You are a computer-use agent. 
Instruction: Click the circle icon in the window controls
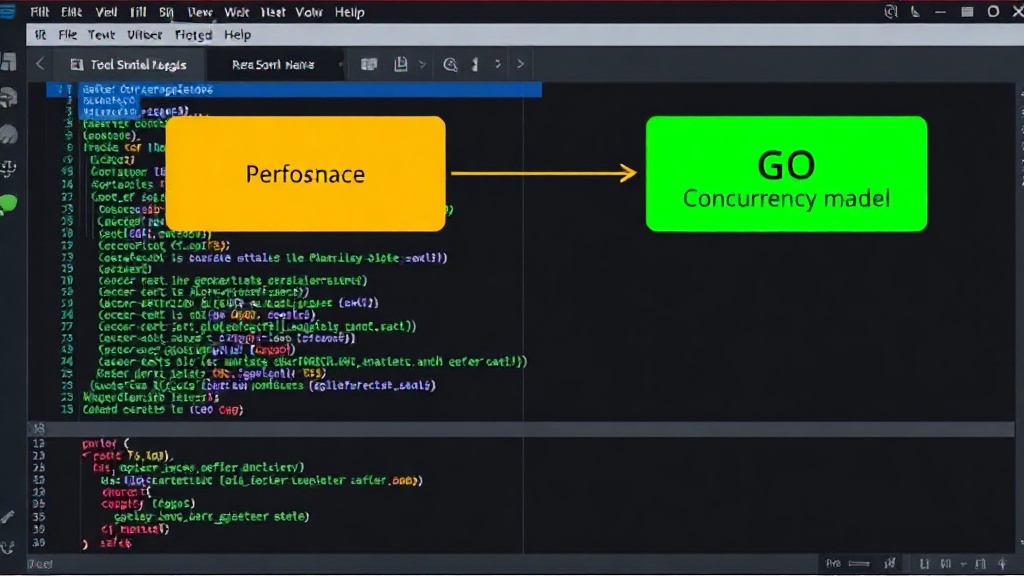[993, 11]
